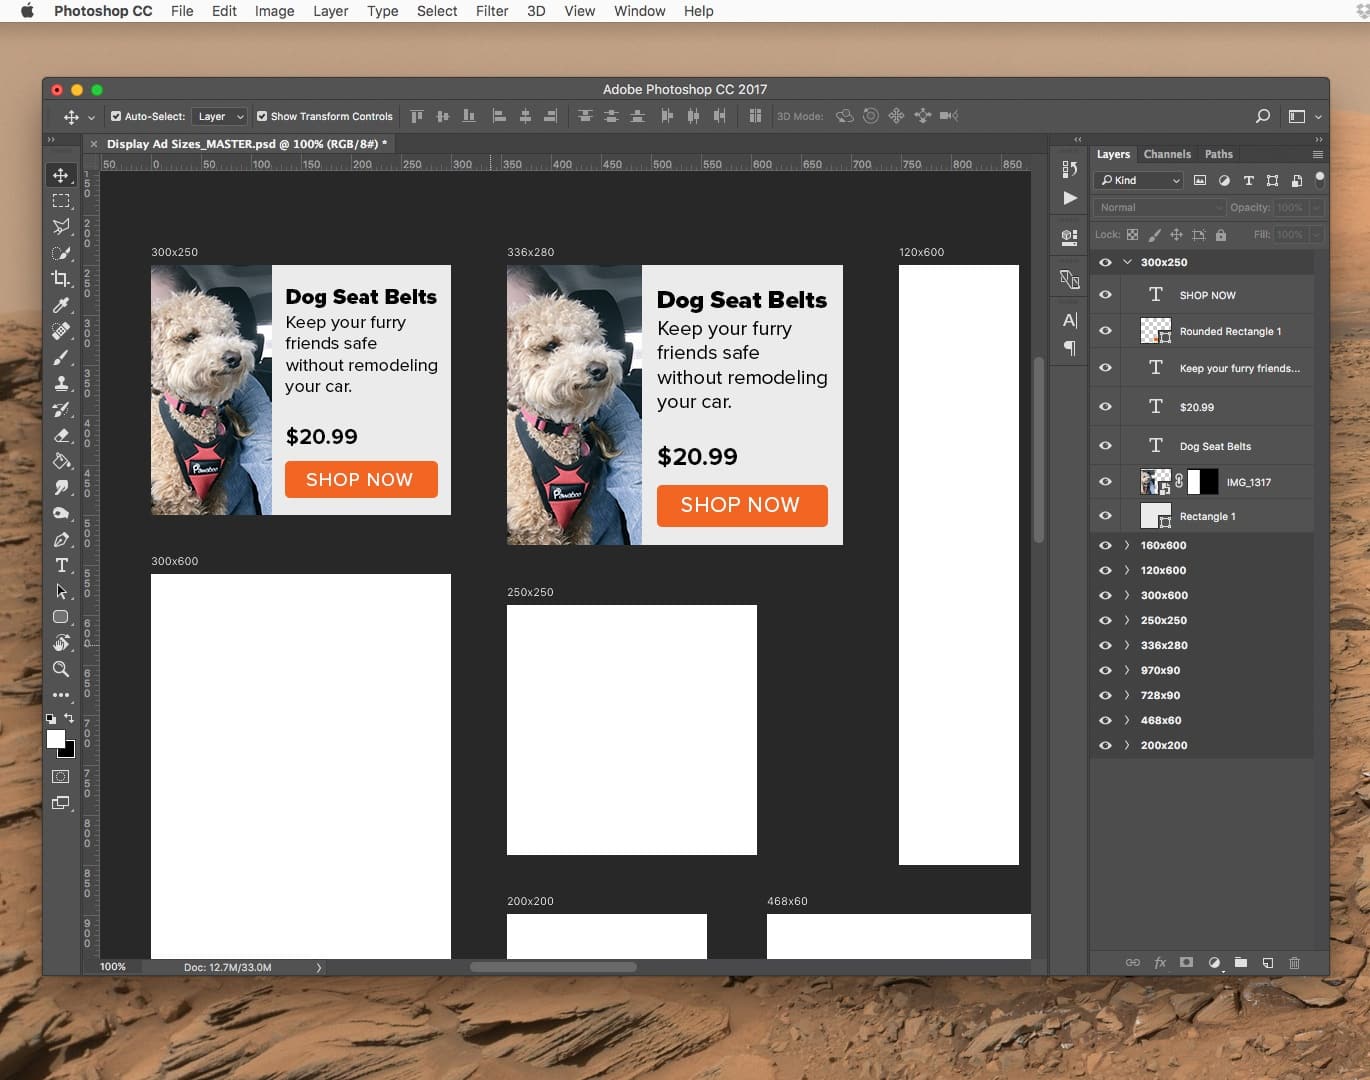Delete the selected layer using the trash icon
This screenshot has height=1080, width=1370.
[x=1294, y=963]
